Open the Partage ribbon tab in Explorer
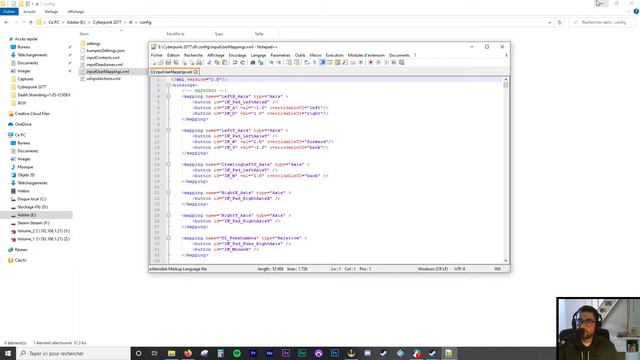This screenshot has height=360, width=640. (51, 12)
